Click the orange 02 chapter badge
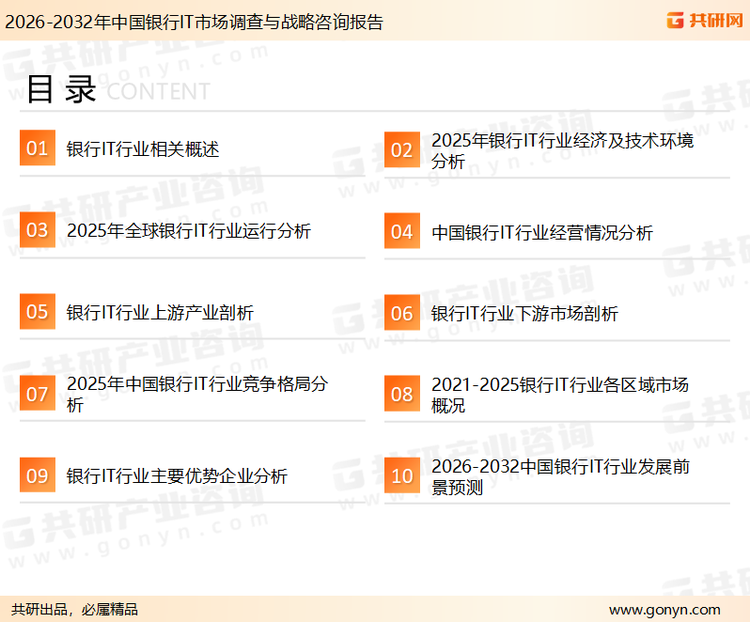This screenshot has height=622, width=750. (402, 150)
